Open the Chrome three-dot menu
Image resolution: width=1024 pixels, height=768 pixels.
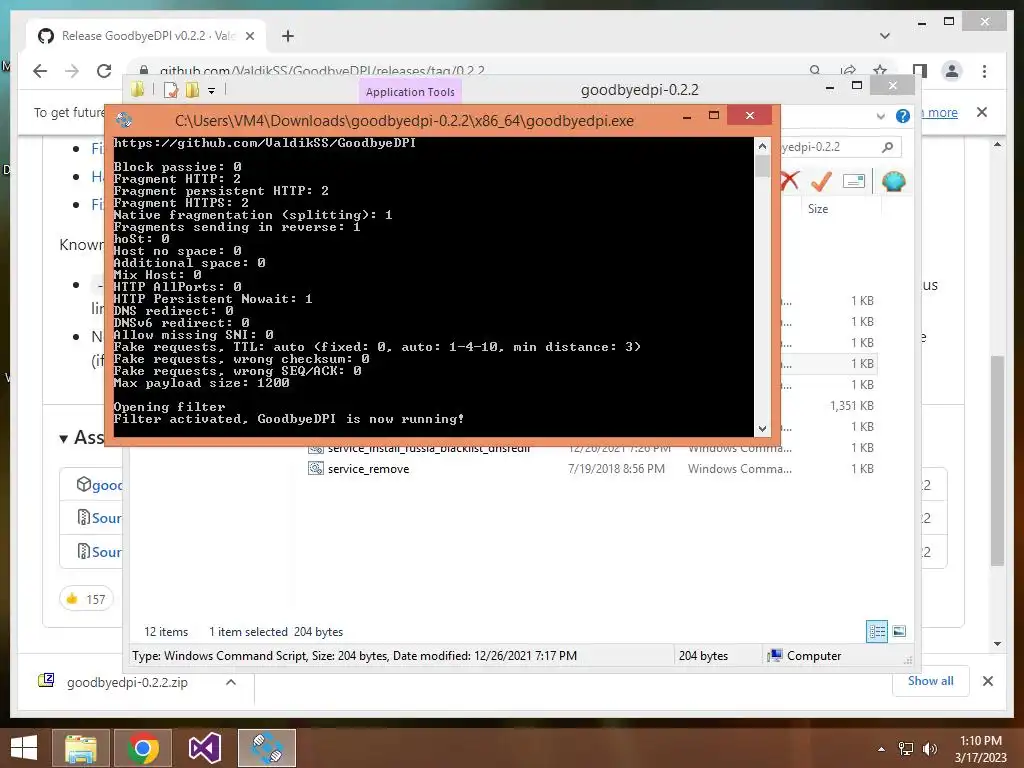pos(984,71)
